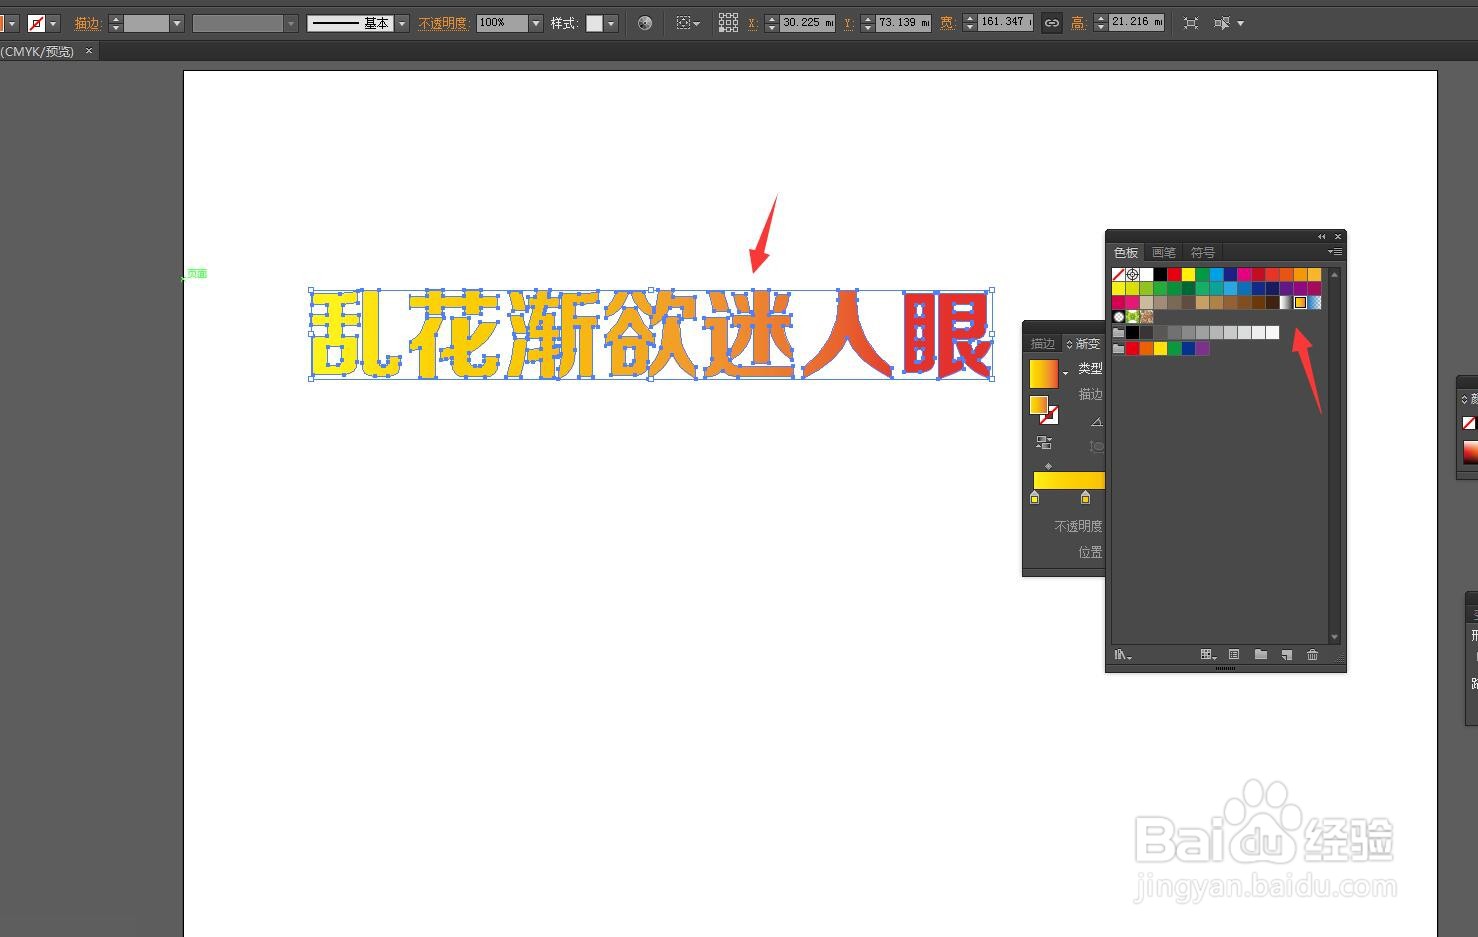Image resolution: width=1478 pixels, height=937 pixels.
Task: Select the gradient-filled text on canvas
Action: coord(651,335)
